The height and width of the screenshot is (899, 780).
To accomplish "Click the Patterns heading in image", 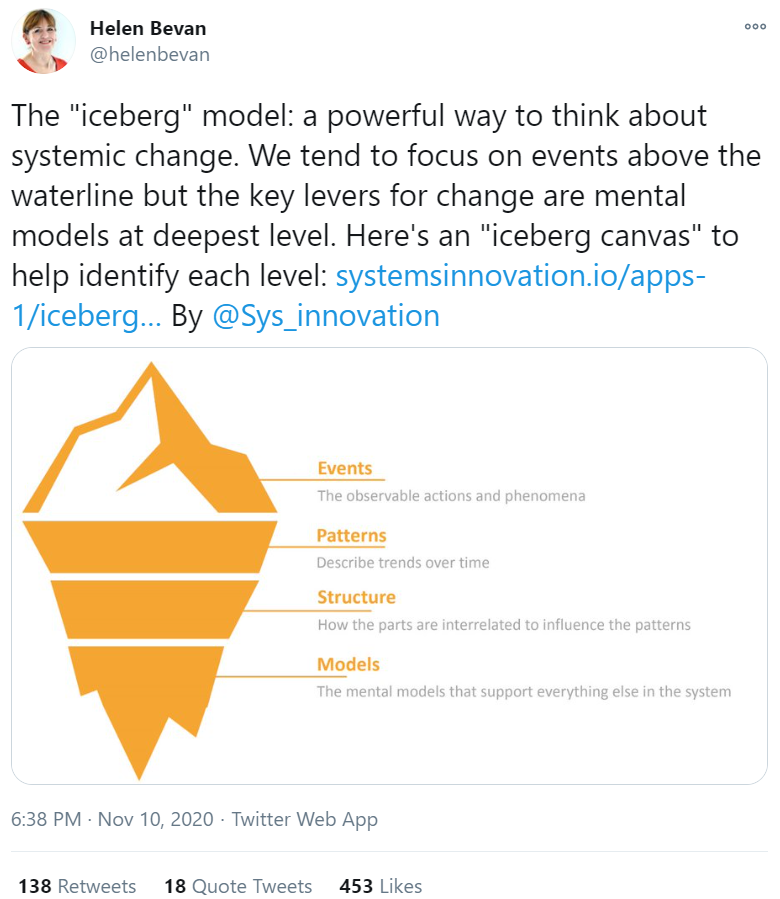I will click(x=352, y=536).
